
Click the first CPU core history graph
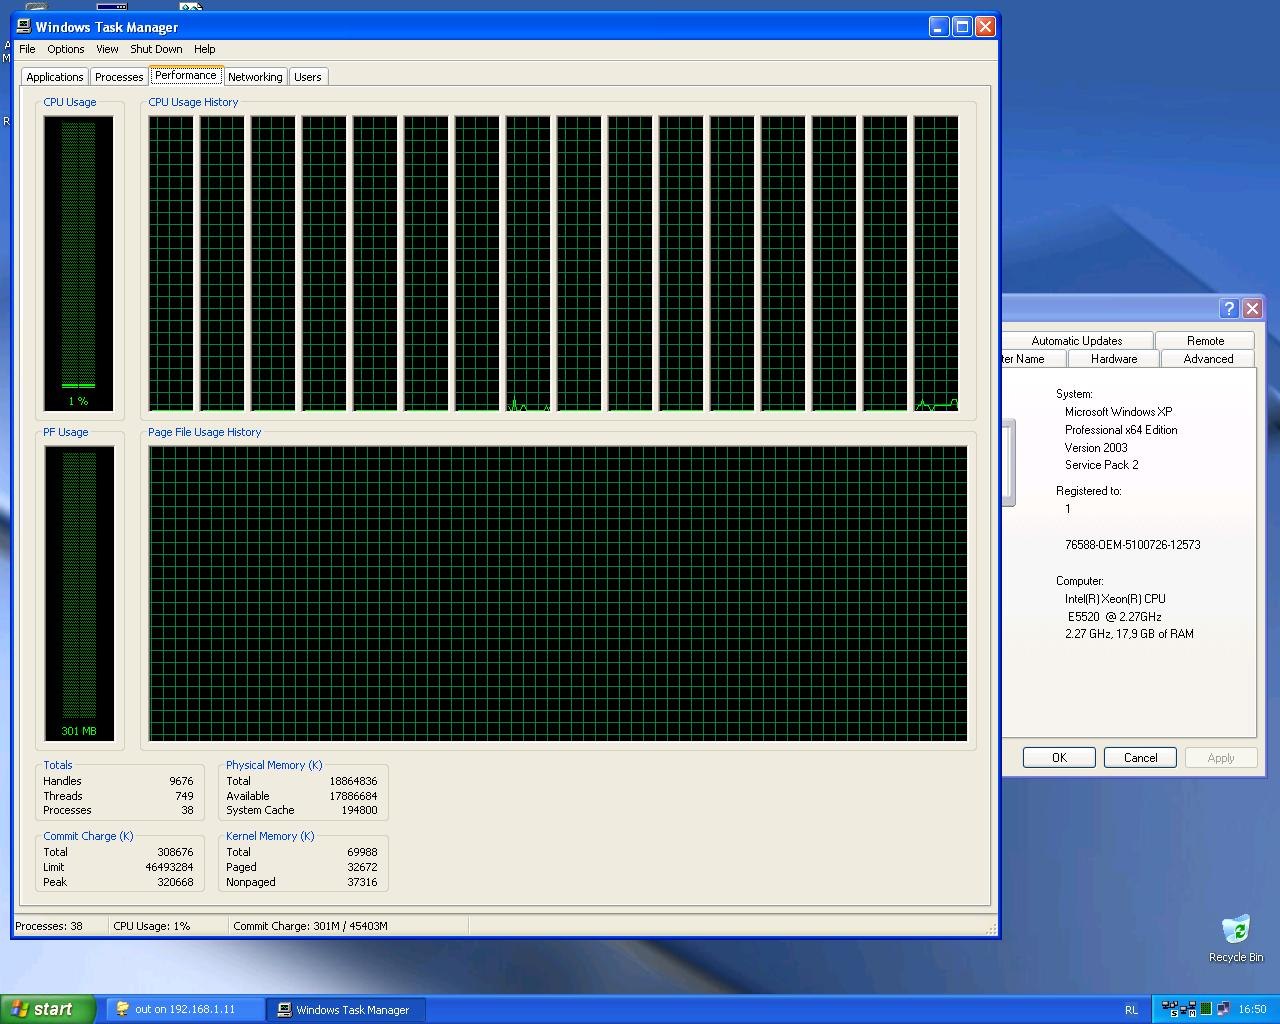[171, 263]
